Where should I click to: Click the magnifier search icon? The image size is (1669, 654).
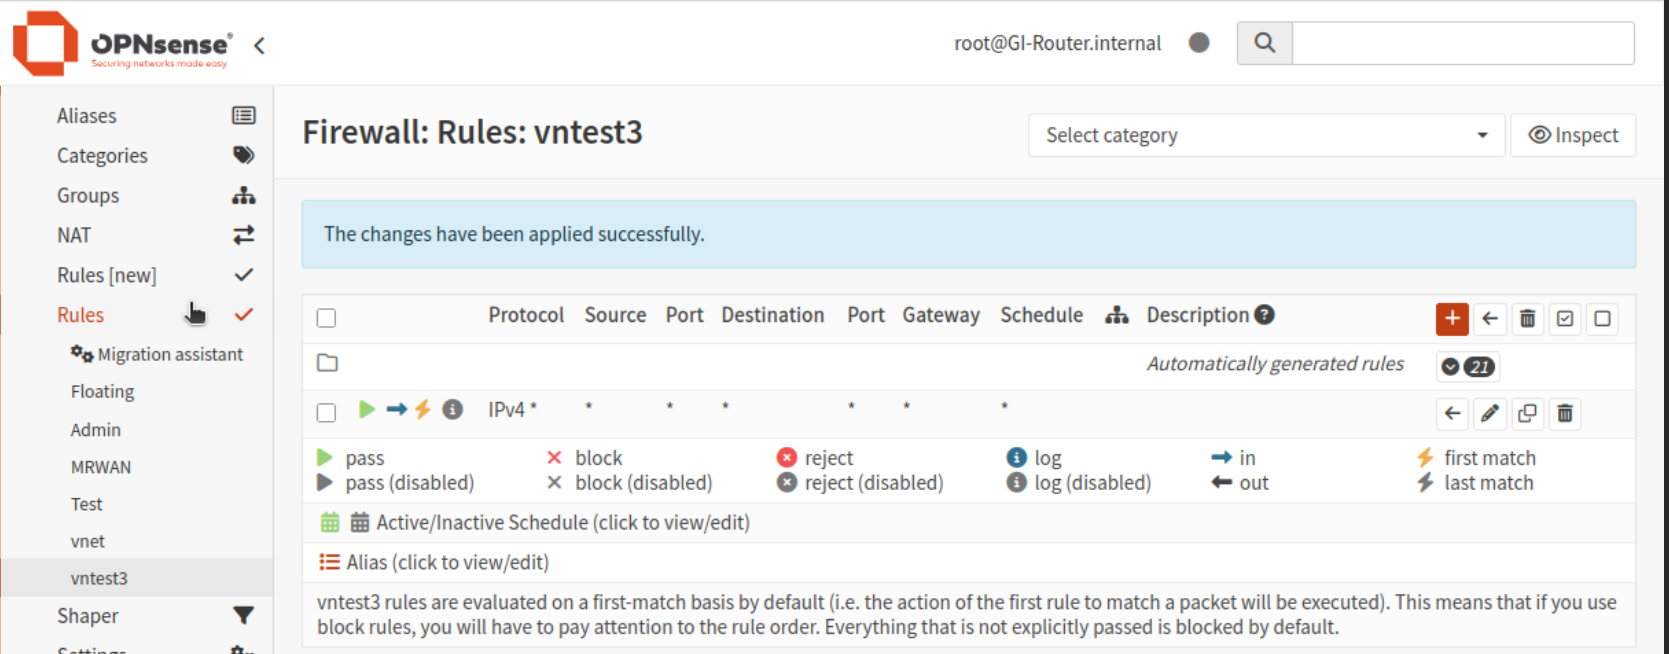pyautogui.click(x=1264, y=43)
